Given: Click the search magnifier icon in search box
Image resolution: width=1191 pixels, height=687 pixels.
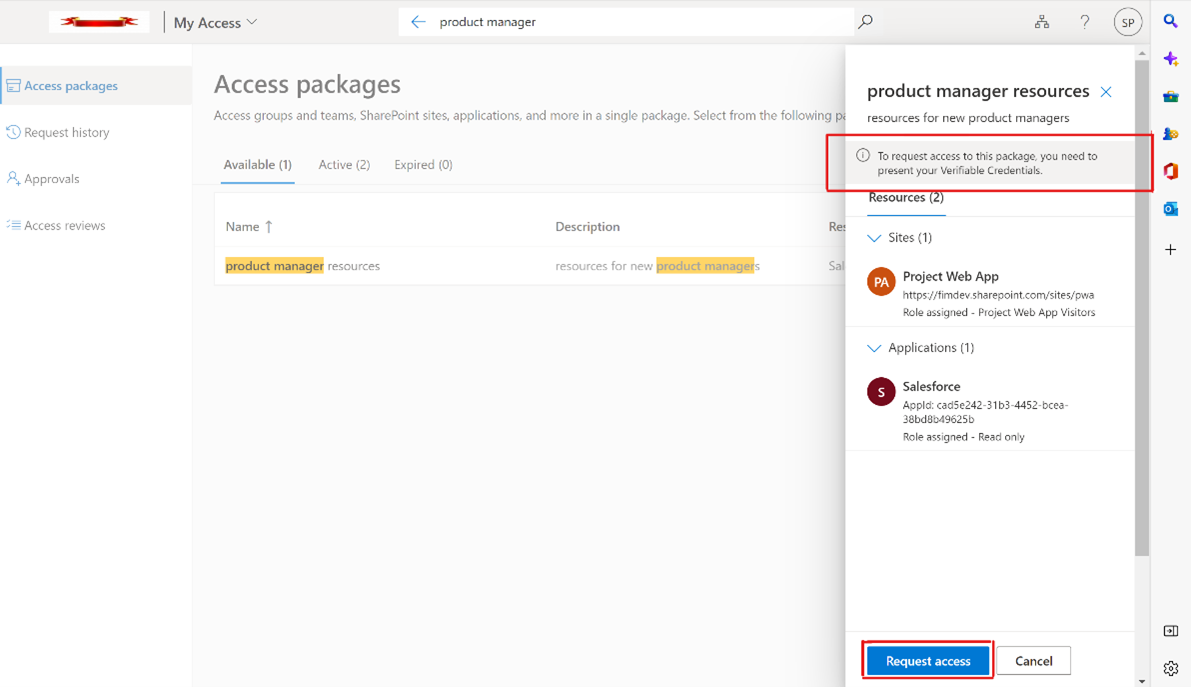Looking at the screenshot, I should point(866,21).
